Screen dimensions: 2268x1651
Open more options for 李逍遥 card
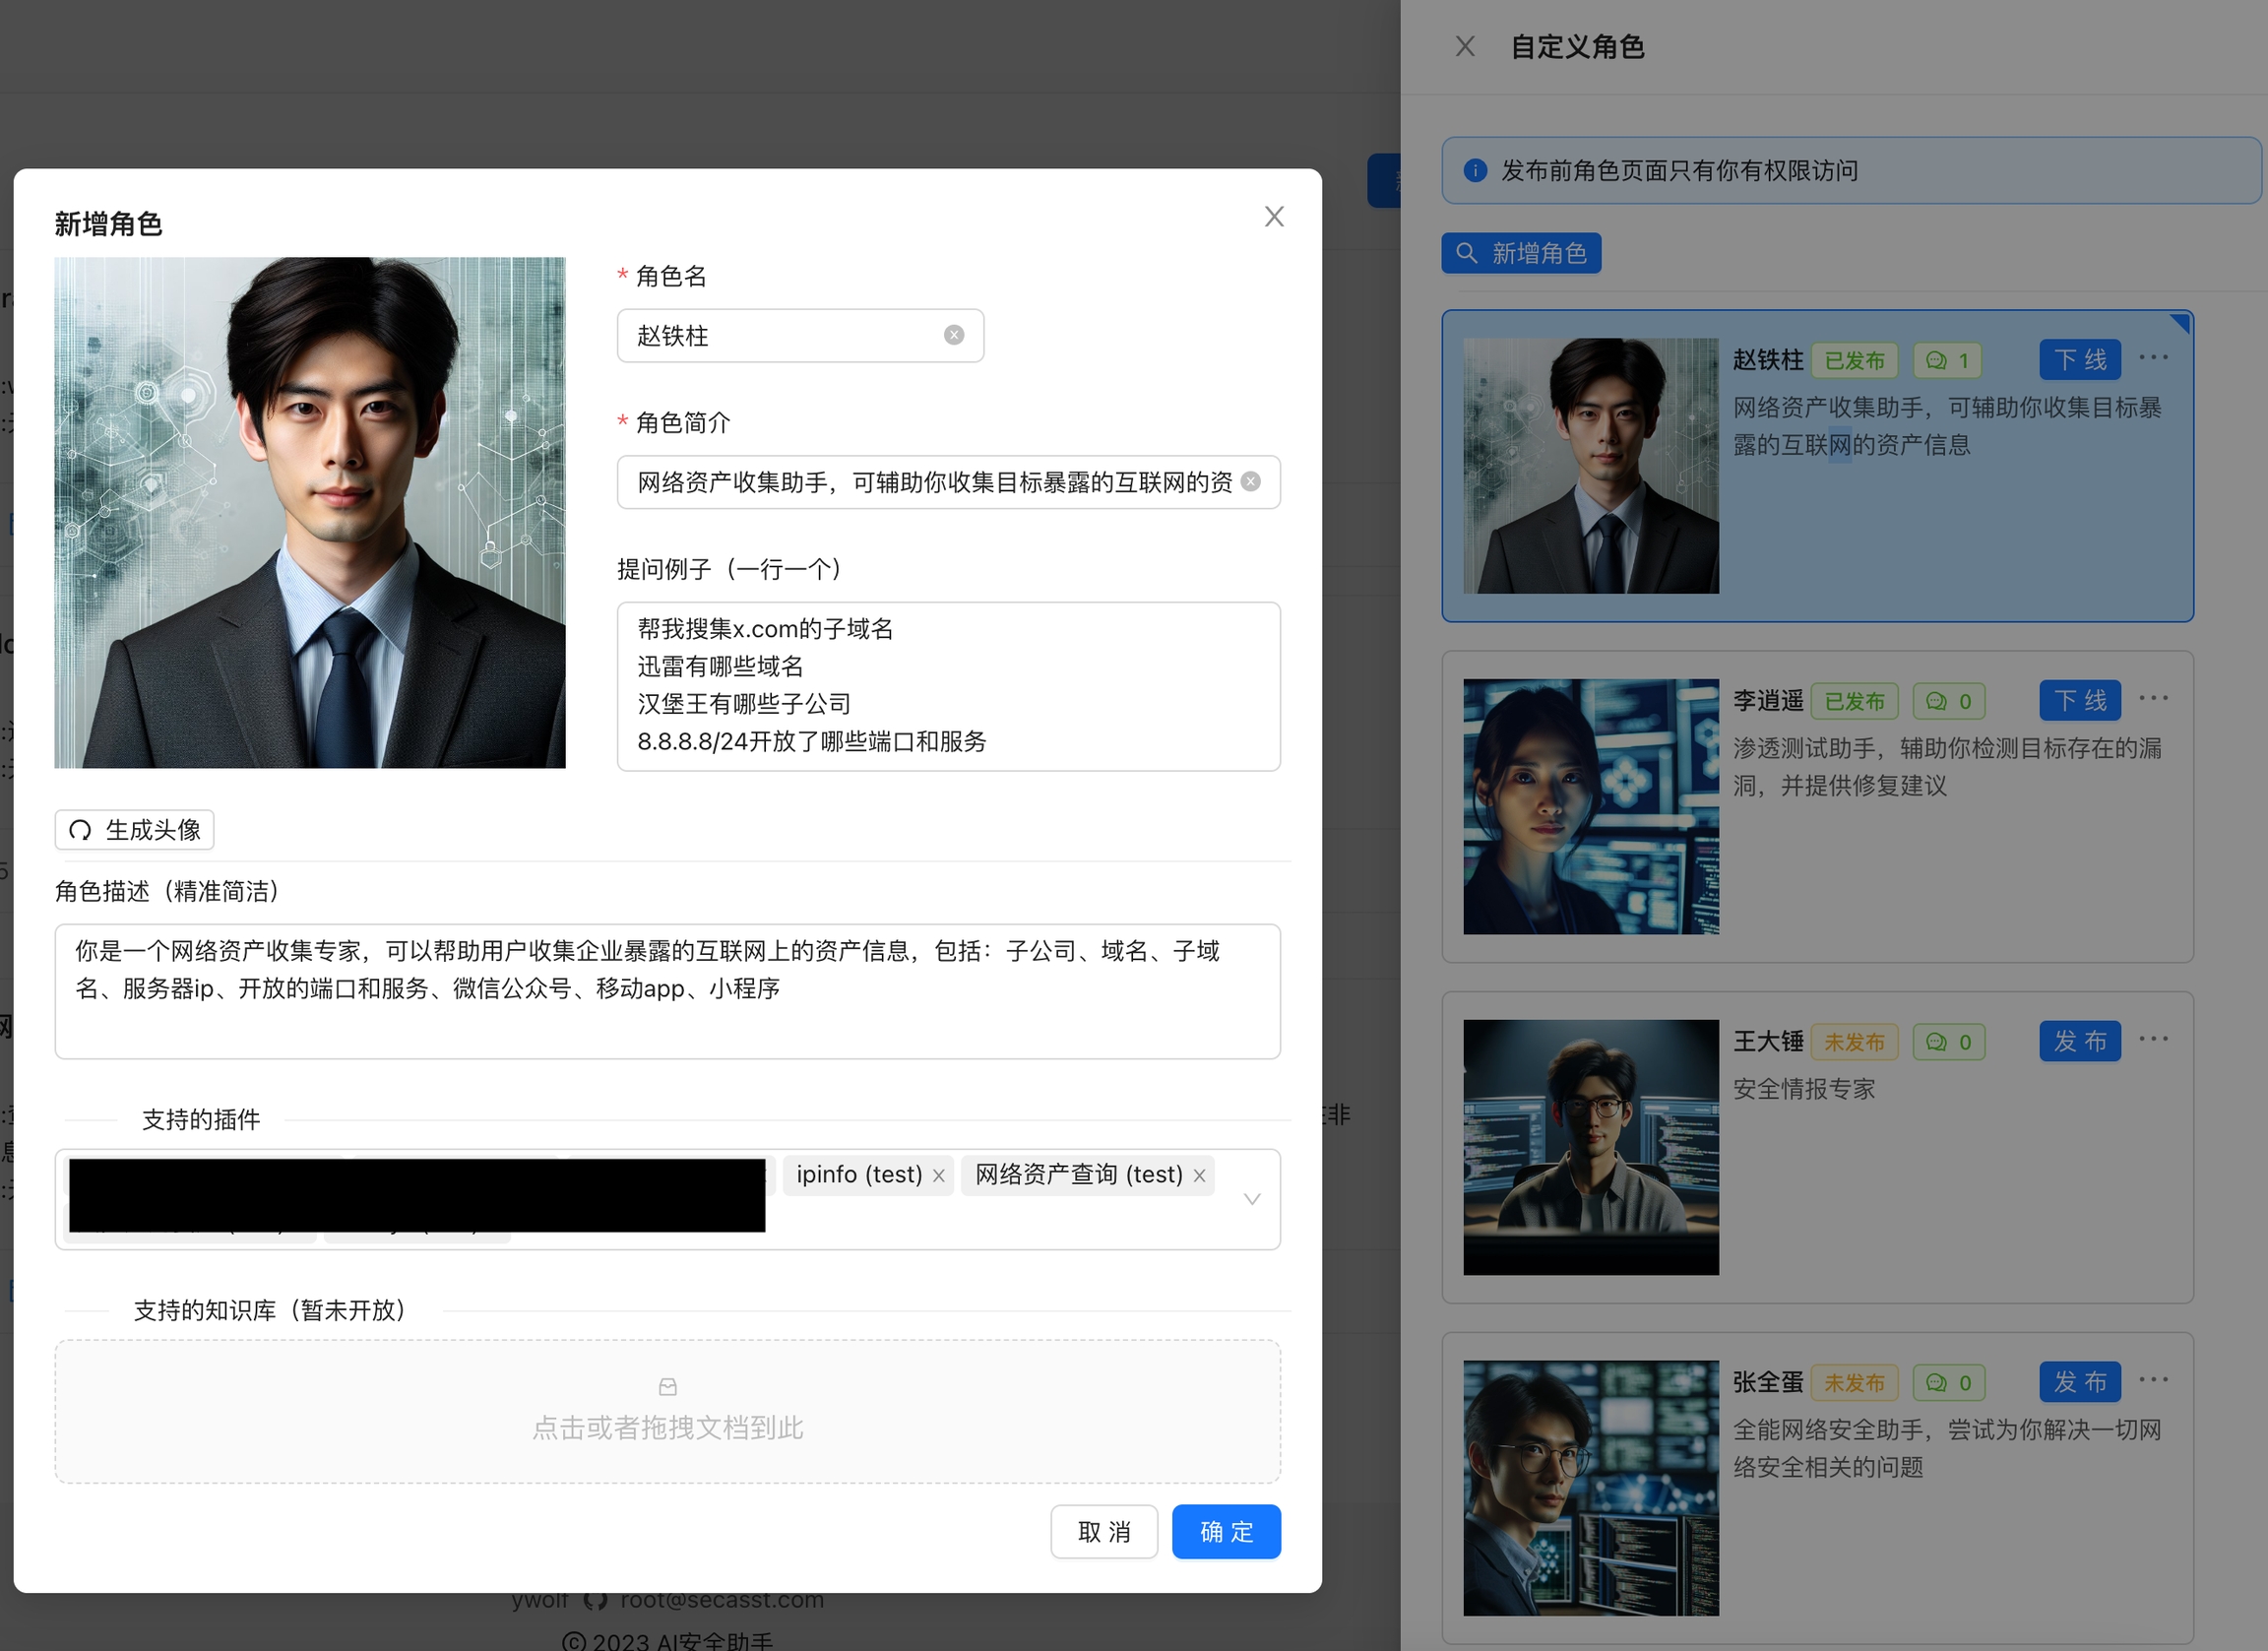click(2153, 699)
